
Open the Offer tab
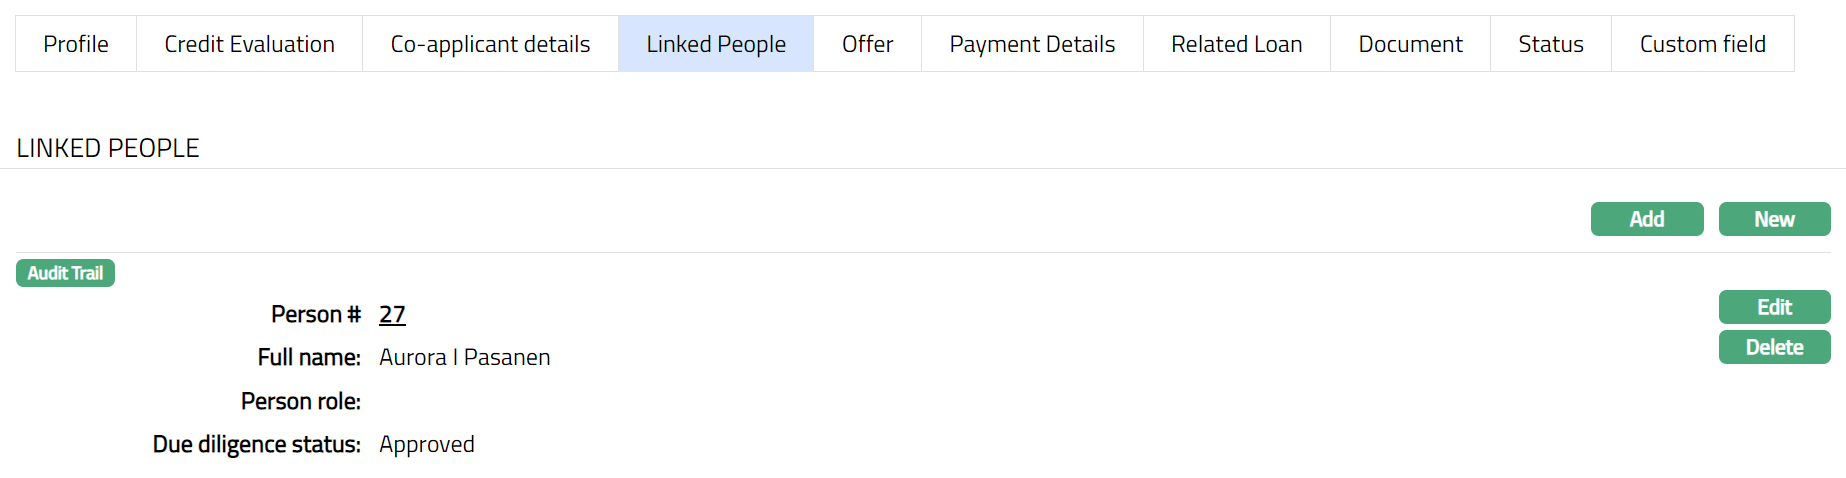867,44
